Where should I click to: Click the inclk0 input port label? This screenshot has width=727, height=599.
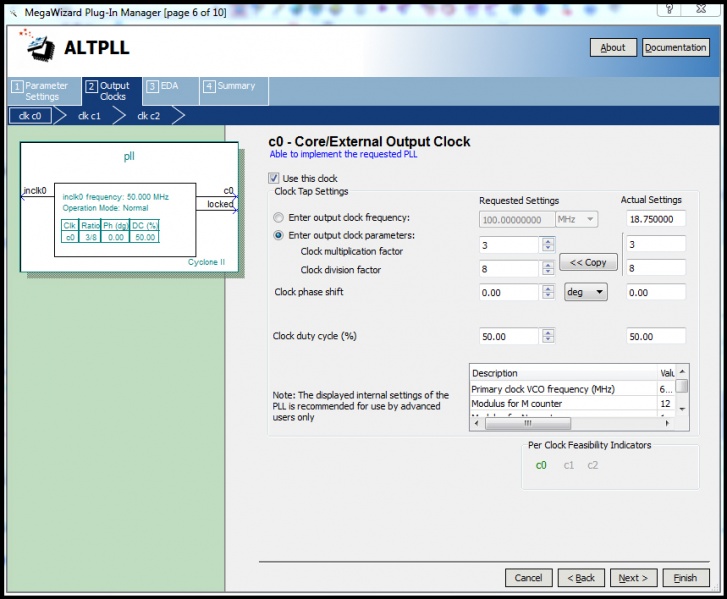35,190
